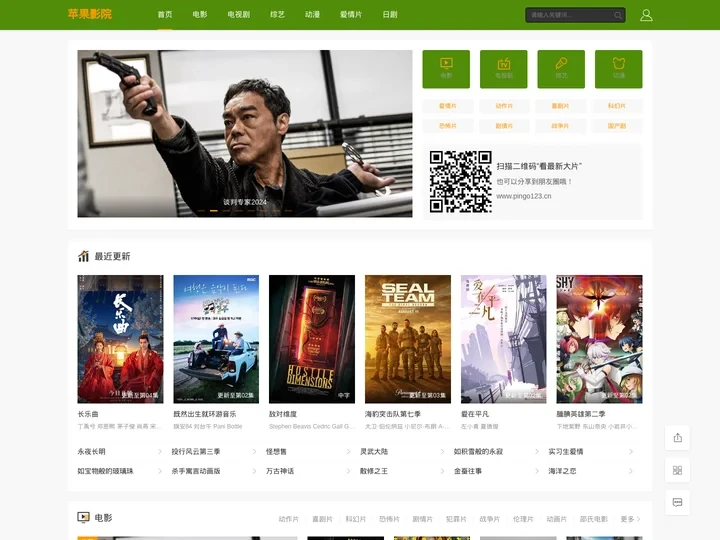
Task: Expand the 灵武大陆 row chevron
Action: [x=442, y=452]
